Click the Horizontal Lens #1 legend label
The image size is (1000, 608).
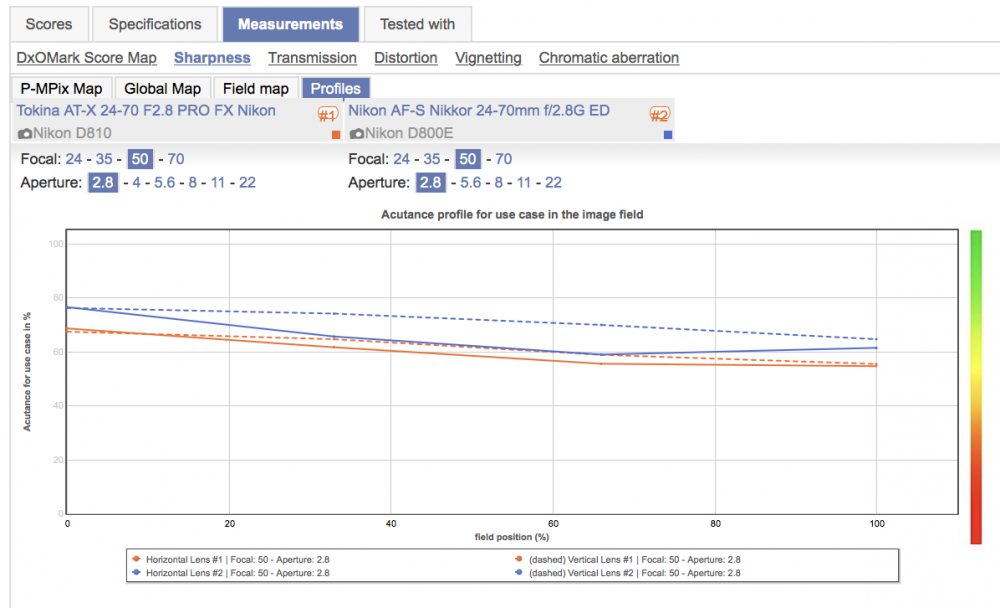238,560
